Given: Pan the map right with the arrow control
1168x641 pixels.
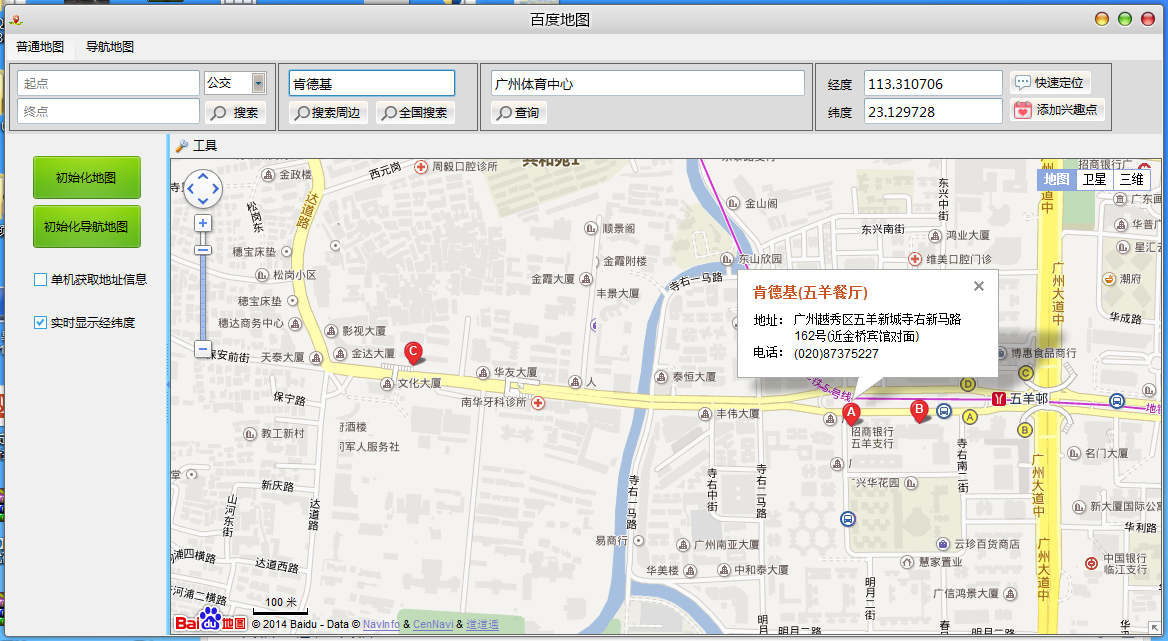Looking at the screenshot, I should (216, 189).
